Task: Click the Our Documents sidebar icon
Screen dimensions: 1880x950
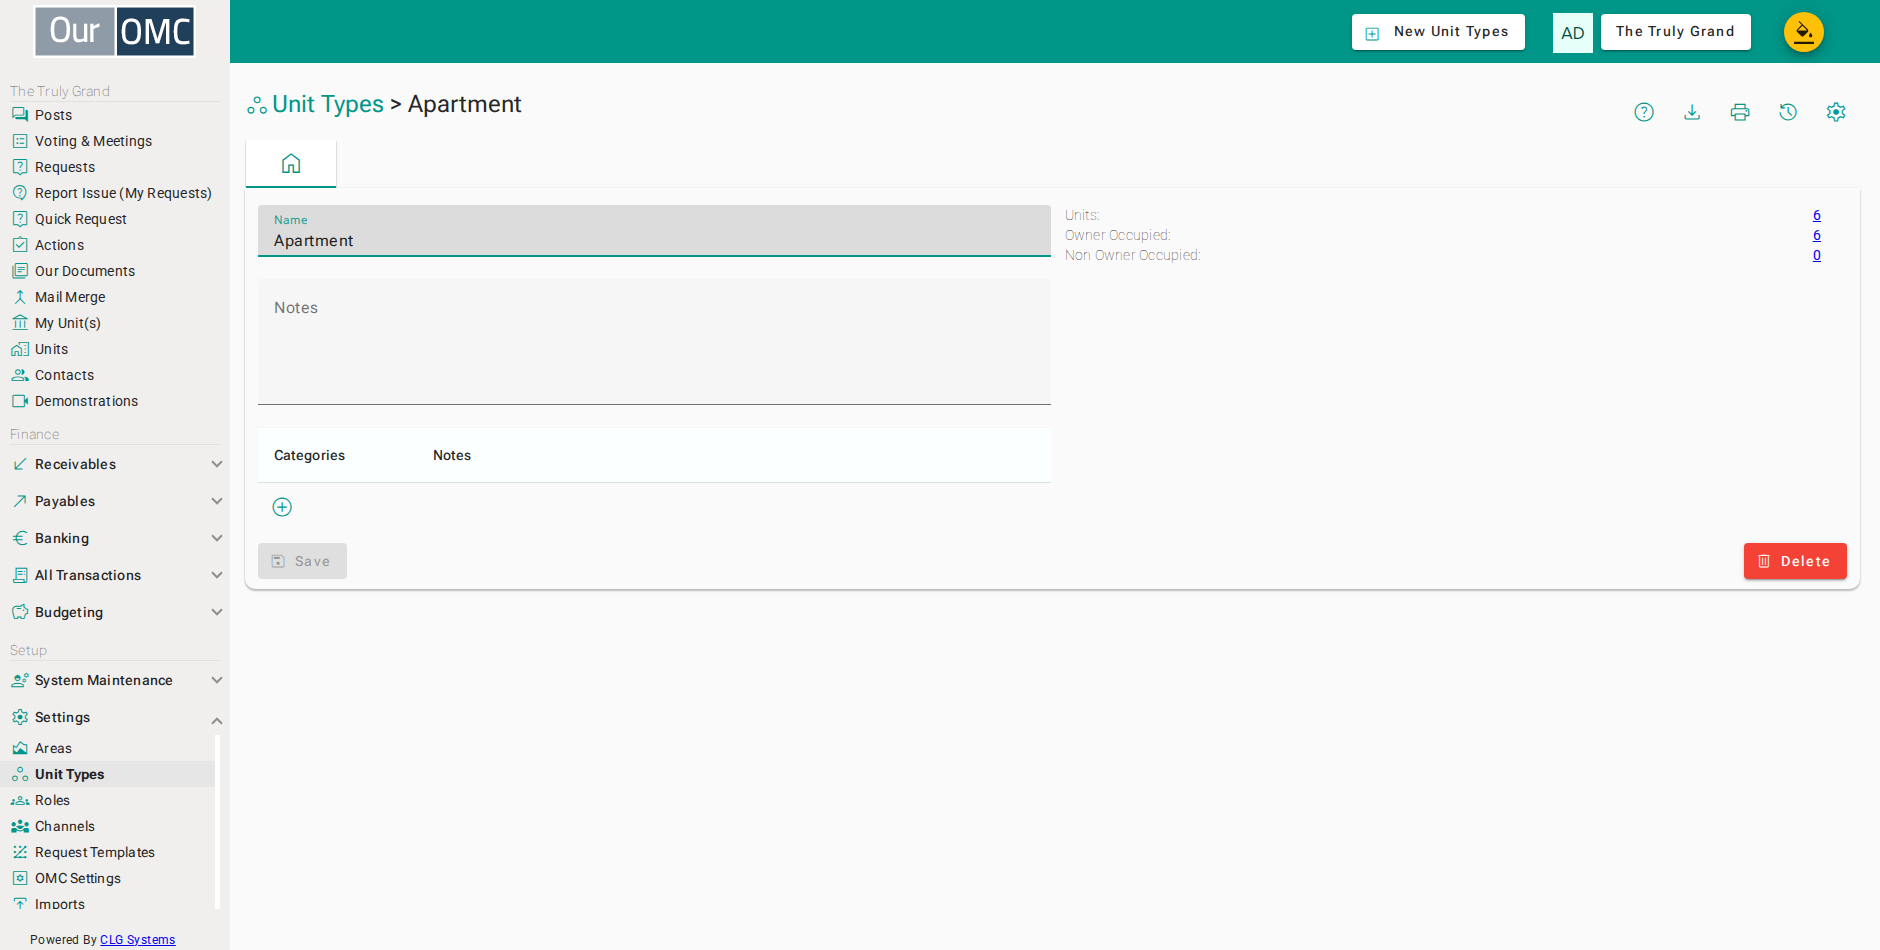Action: [x=20, y=271]
